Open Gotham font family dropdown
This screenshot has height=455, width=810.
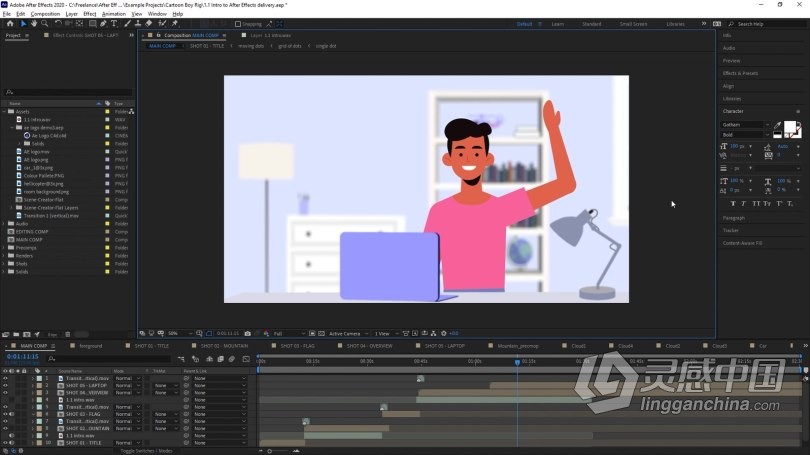[x=744, y=125]
